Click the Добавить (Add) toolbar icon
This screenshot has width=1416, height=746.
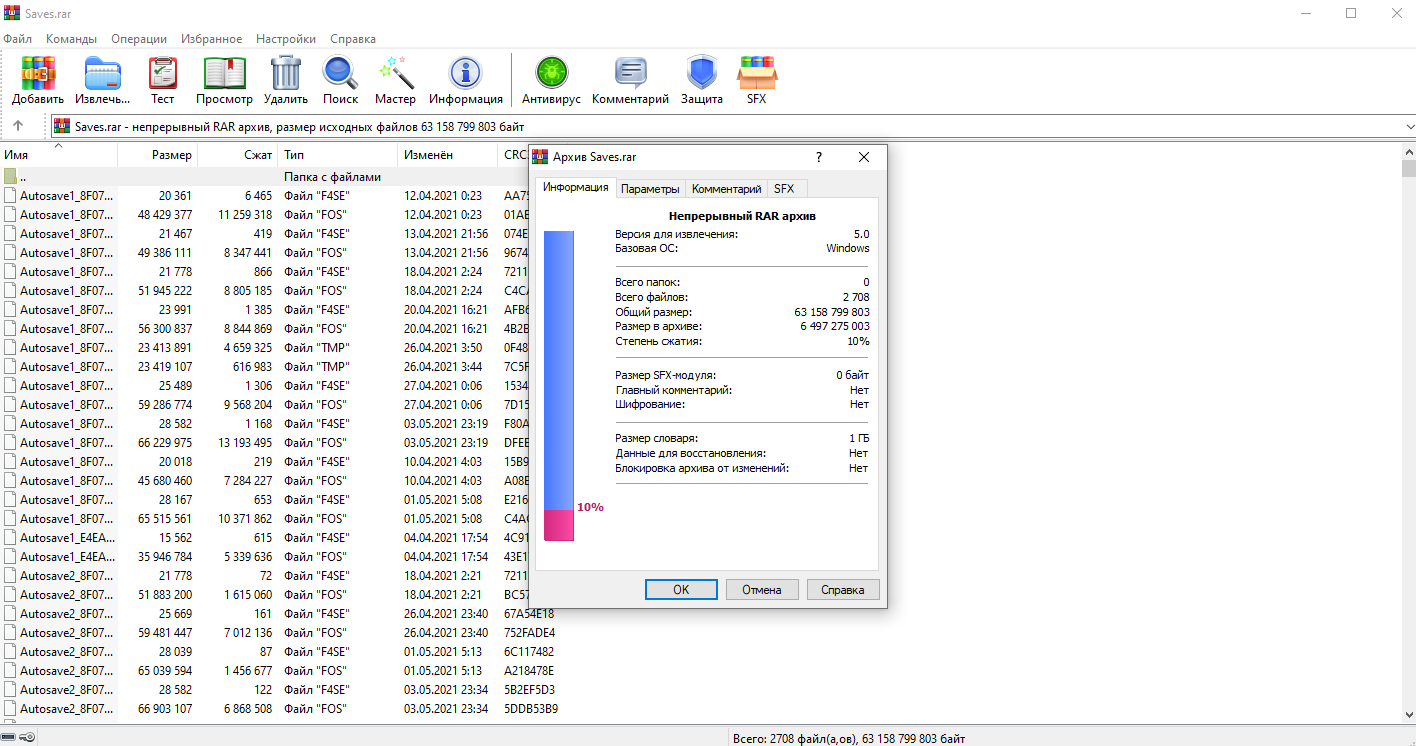click(x=38, y=75)
